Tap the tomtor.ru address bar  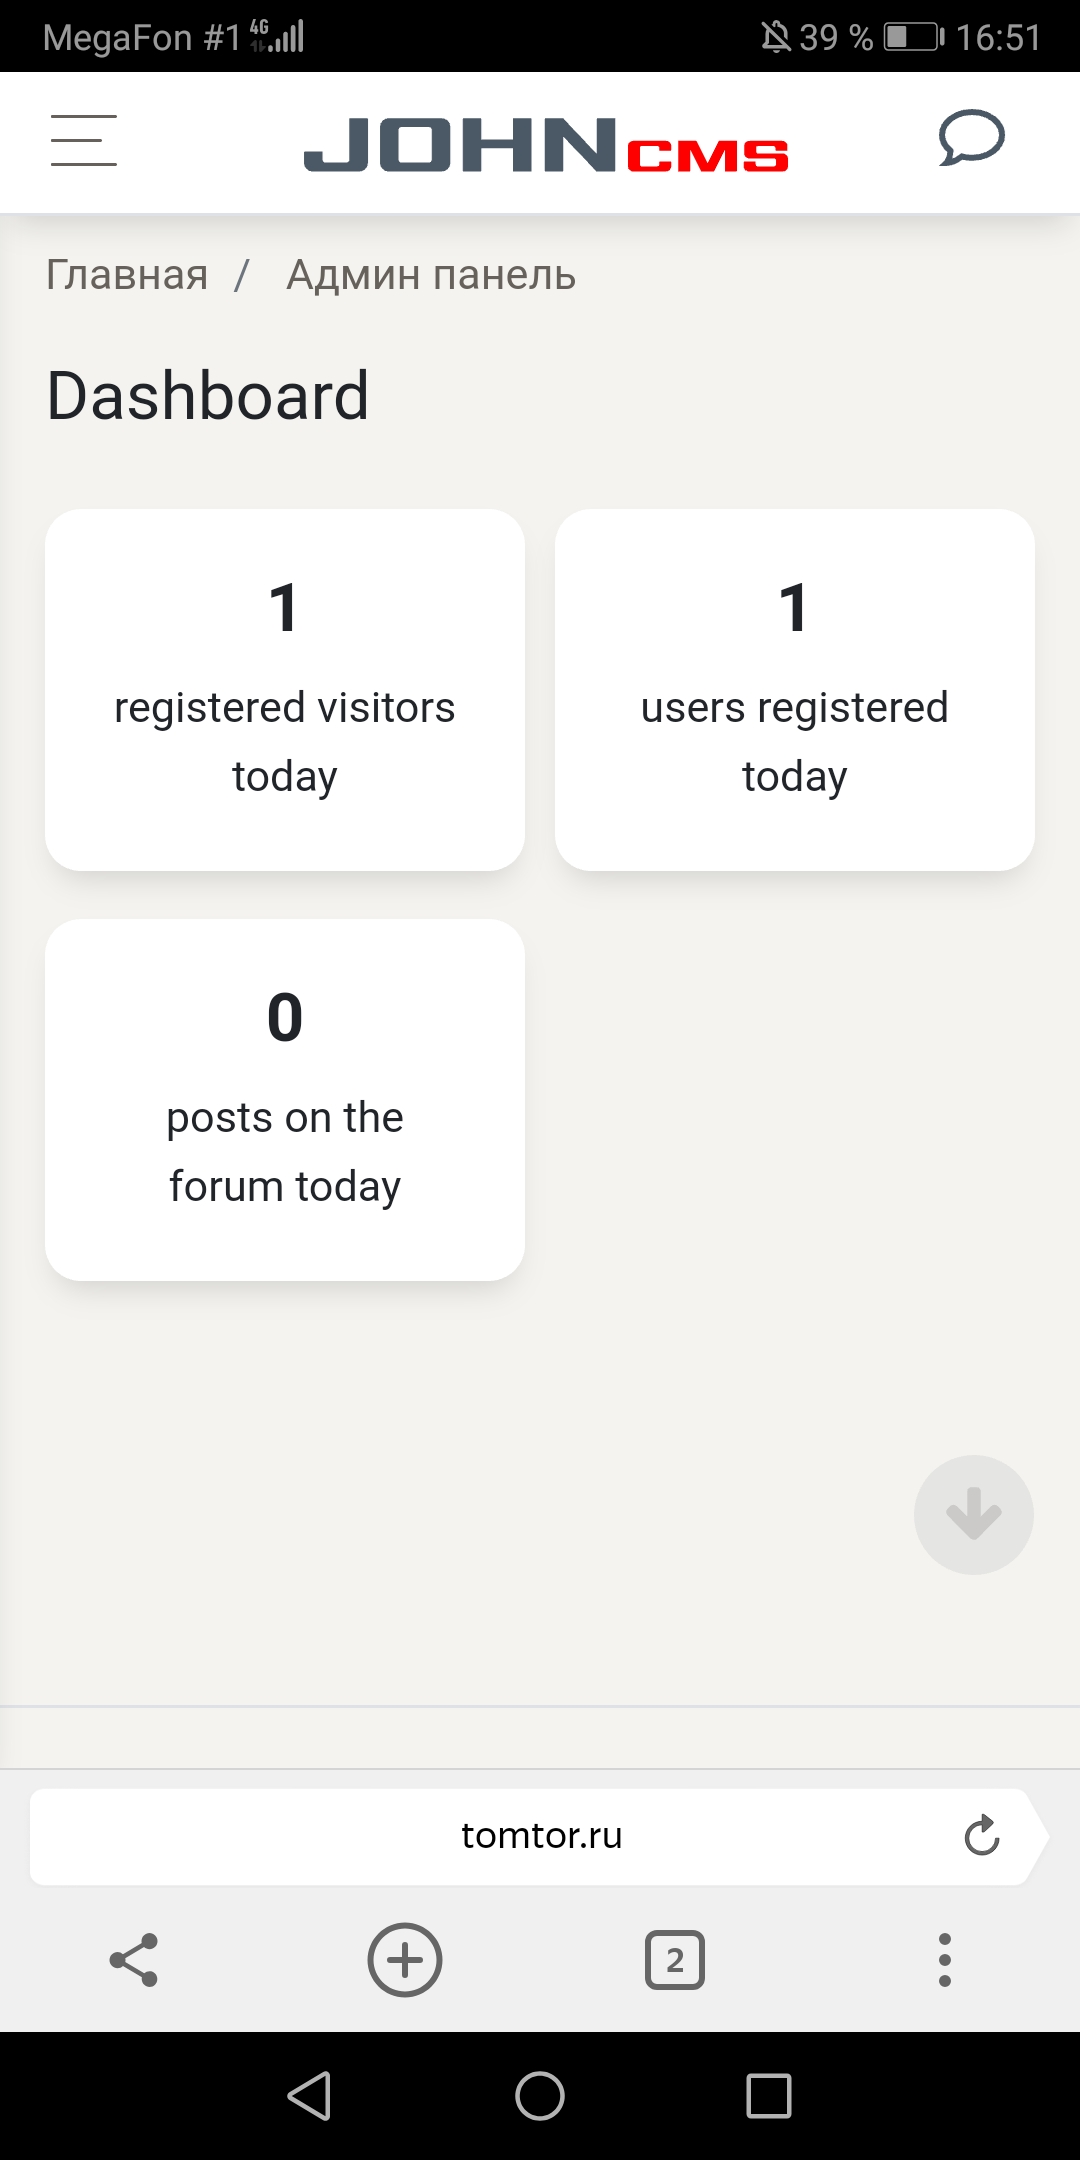[541, 1836]
